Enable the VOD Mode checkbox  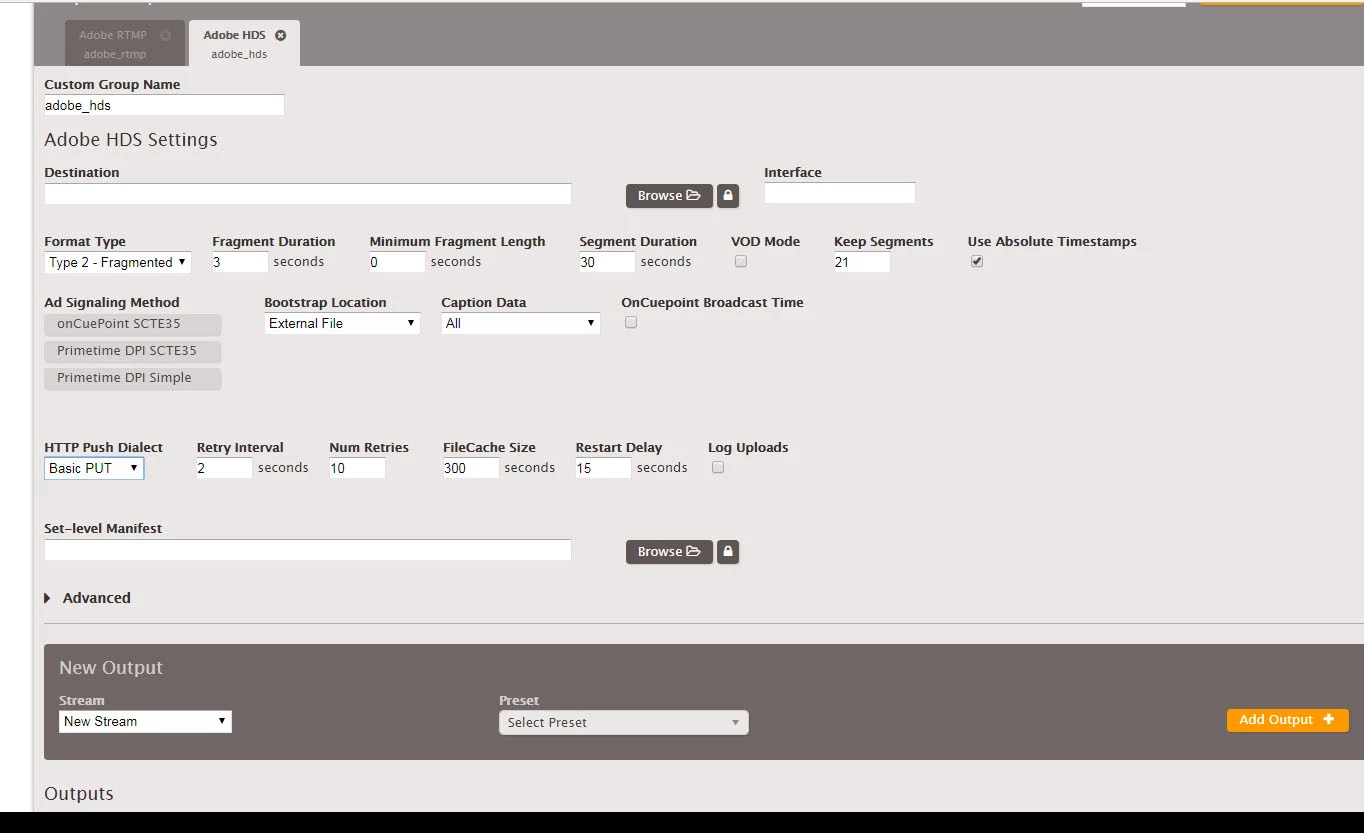pos(741,261)
